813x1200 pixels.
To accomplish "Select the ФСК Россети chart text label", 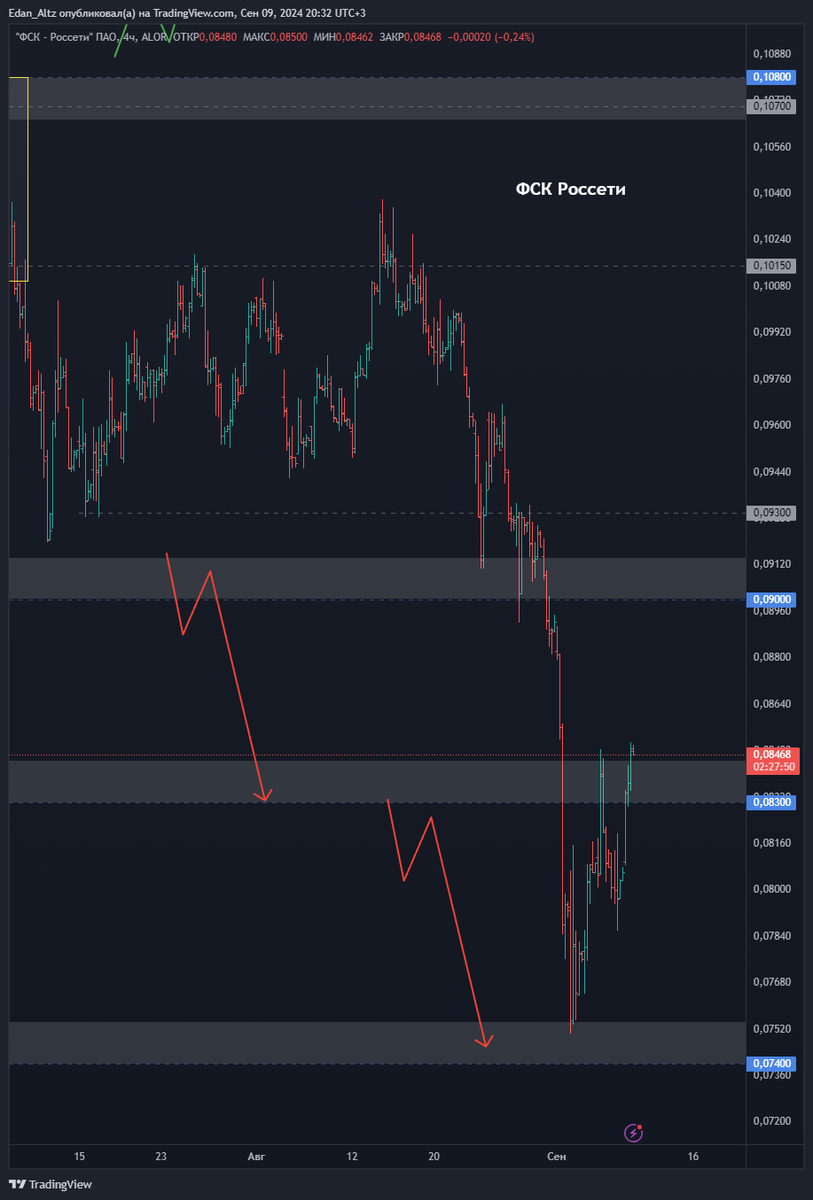I will coord(570,189).
